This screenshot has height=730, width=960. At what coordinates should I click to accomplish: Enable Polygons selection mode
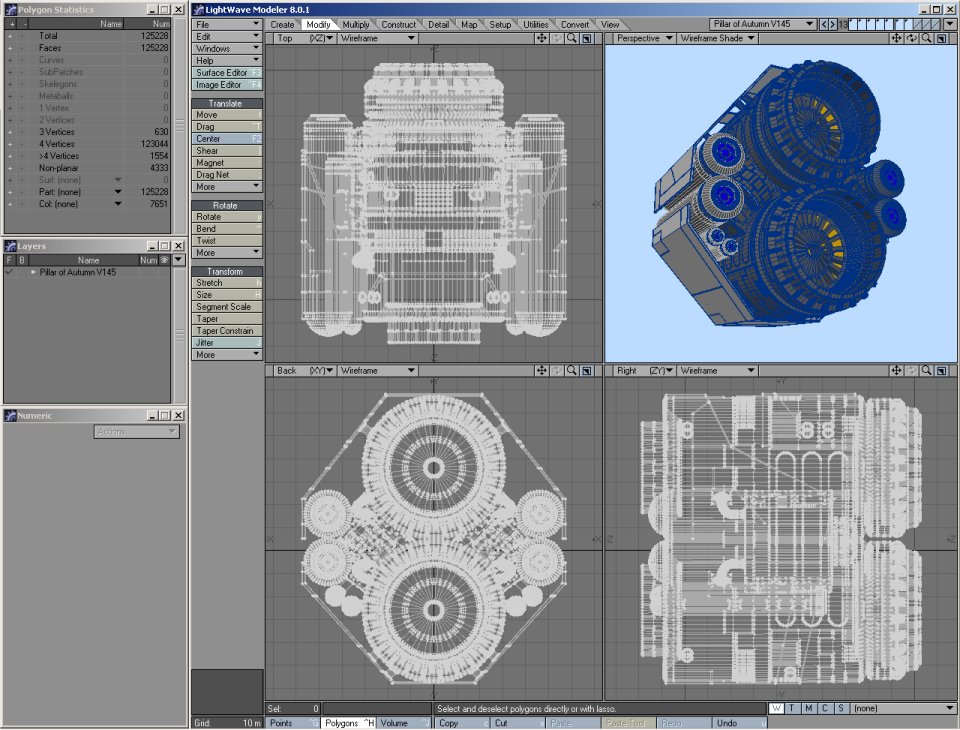click(x=348, y=723)
